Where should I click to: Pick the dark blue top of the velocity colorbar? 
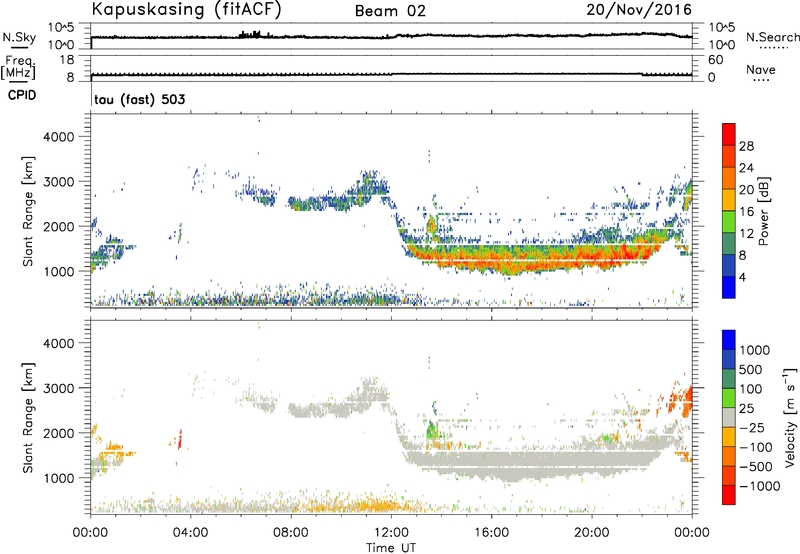(x=729, y=340)
